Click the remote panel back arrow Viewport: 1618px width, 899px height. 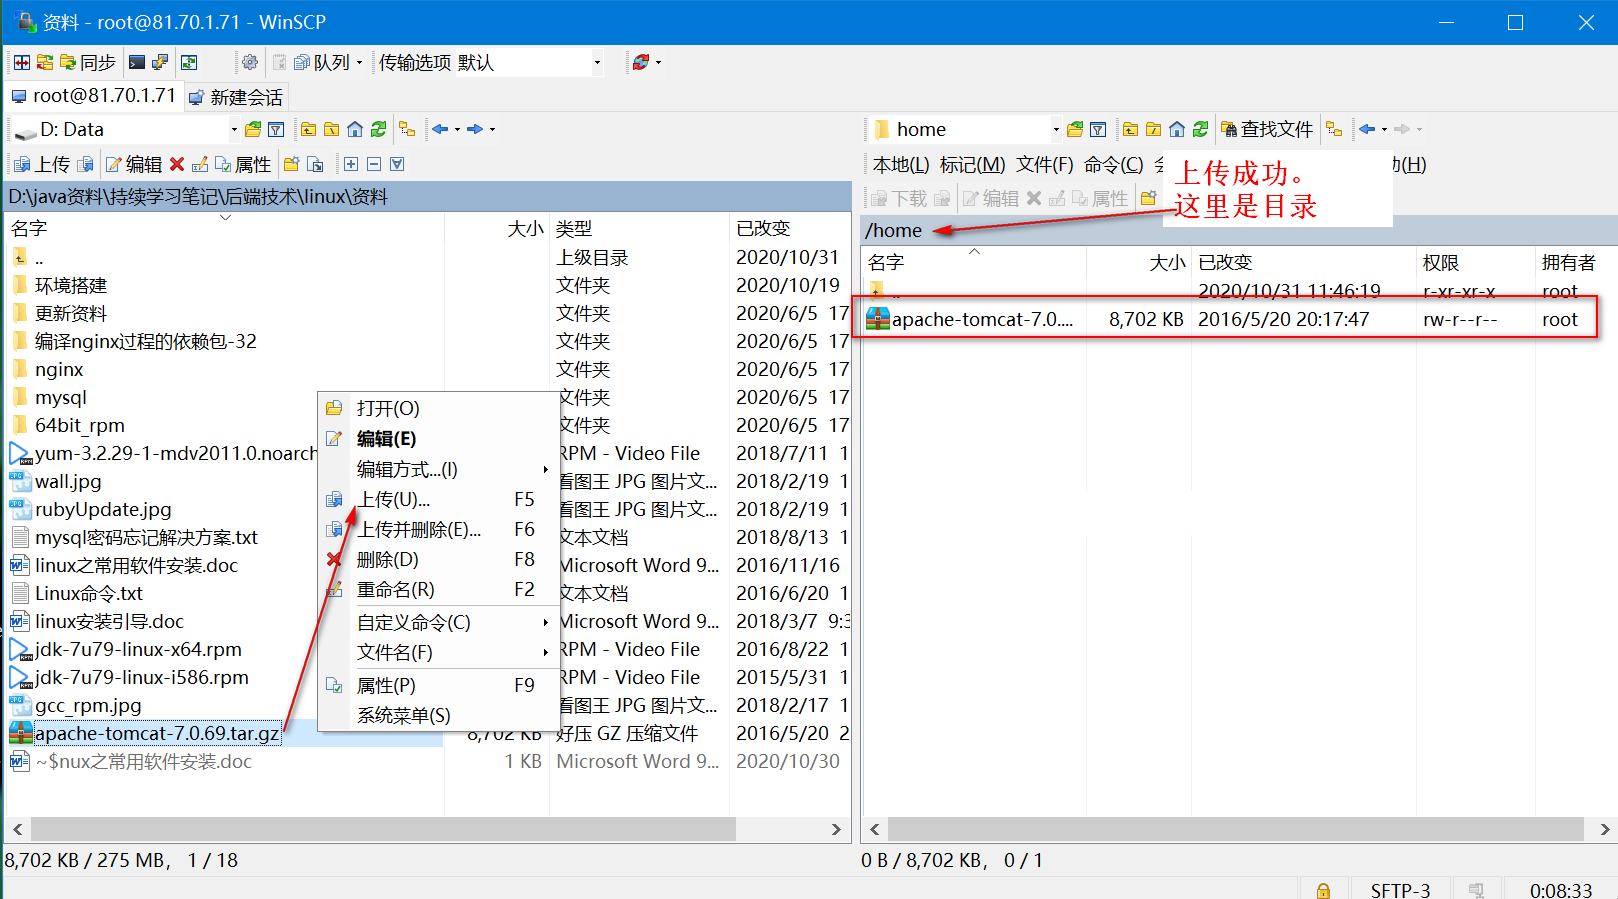[1367, 129]
